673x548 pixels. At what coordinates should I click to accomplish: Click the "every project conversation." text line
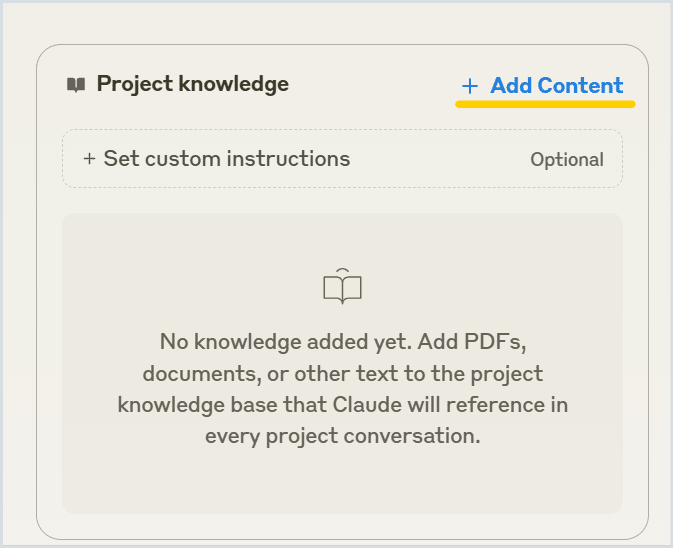(343, 437)
